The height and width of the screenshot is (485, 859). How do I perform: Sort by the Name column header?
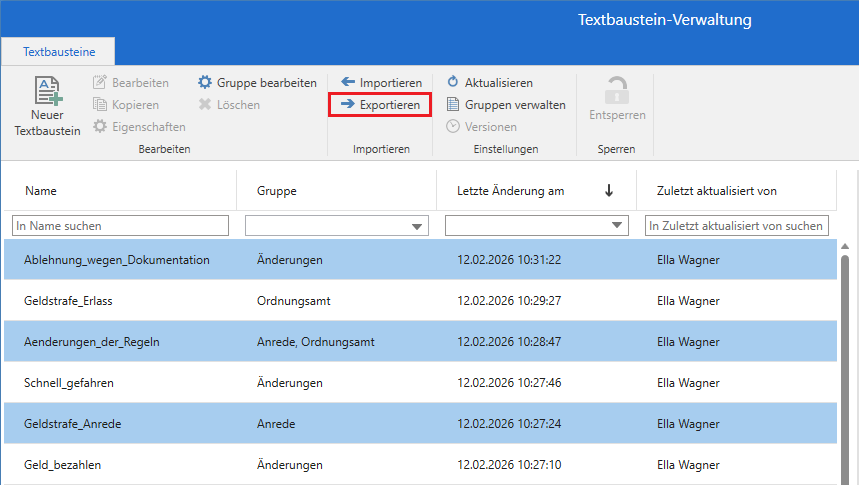coord(41,191)
